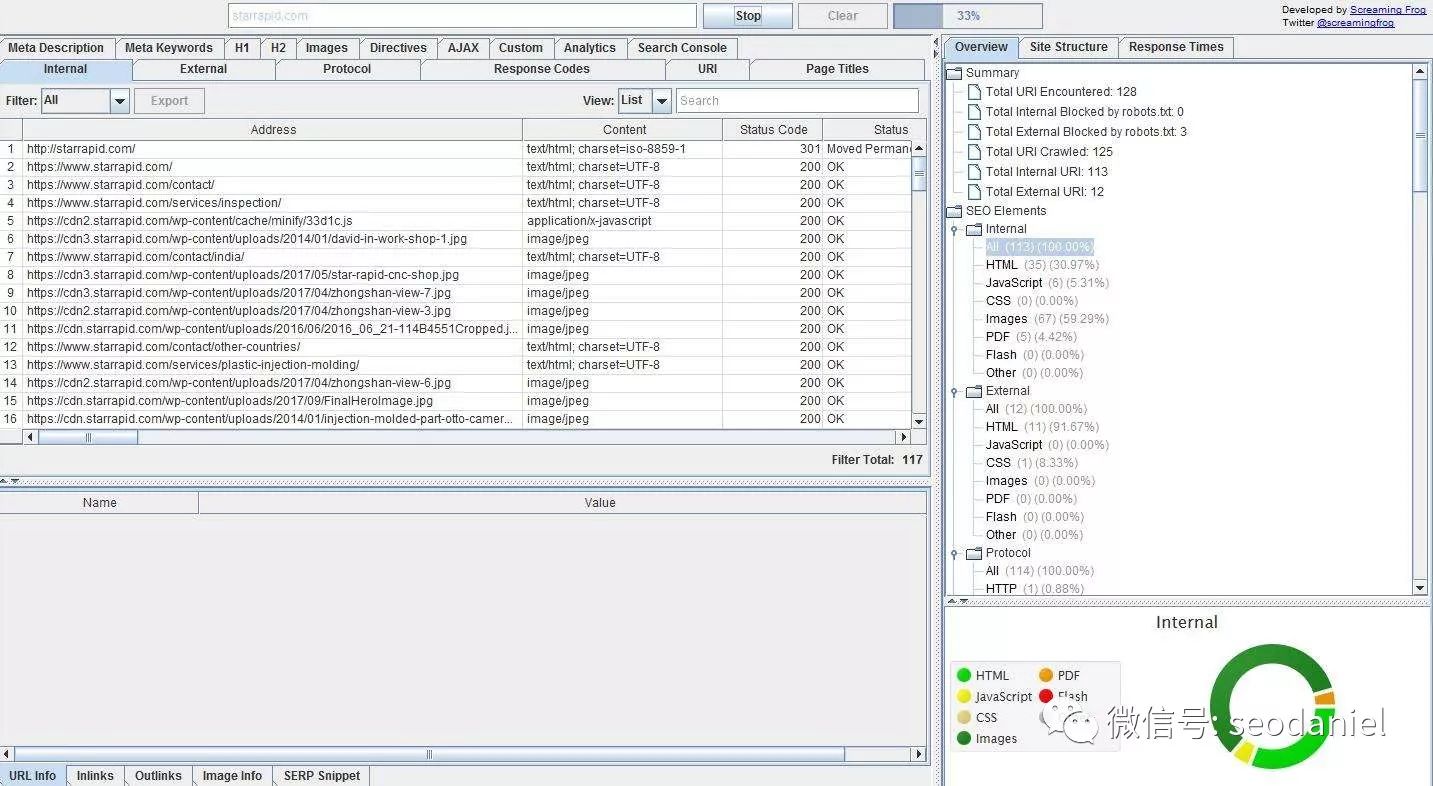The height and width of the screenshot is (786, 1433).
Task: Switch to the Directives tab
Action: [x=398, y=48]
